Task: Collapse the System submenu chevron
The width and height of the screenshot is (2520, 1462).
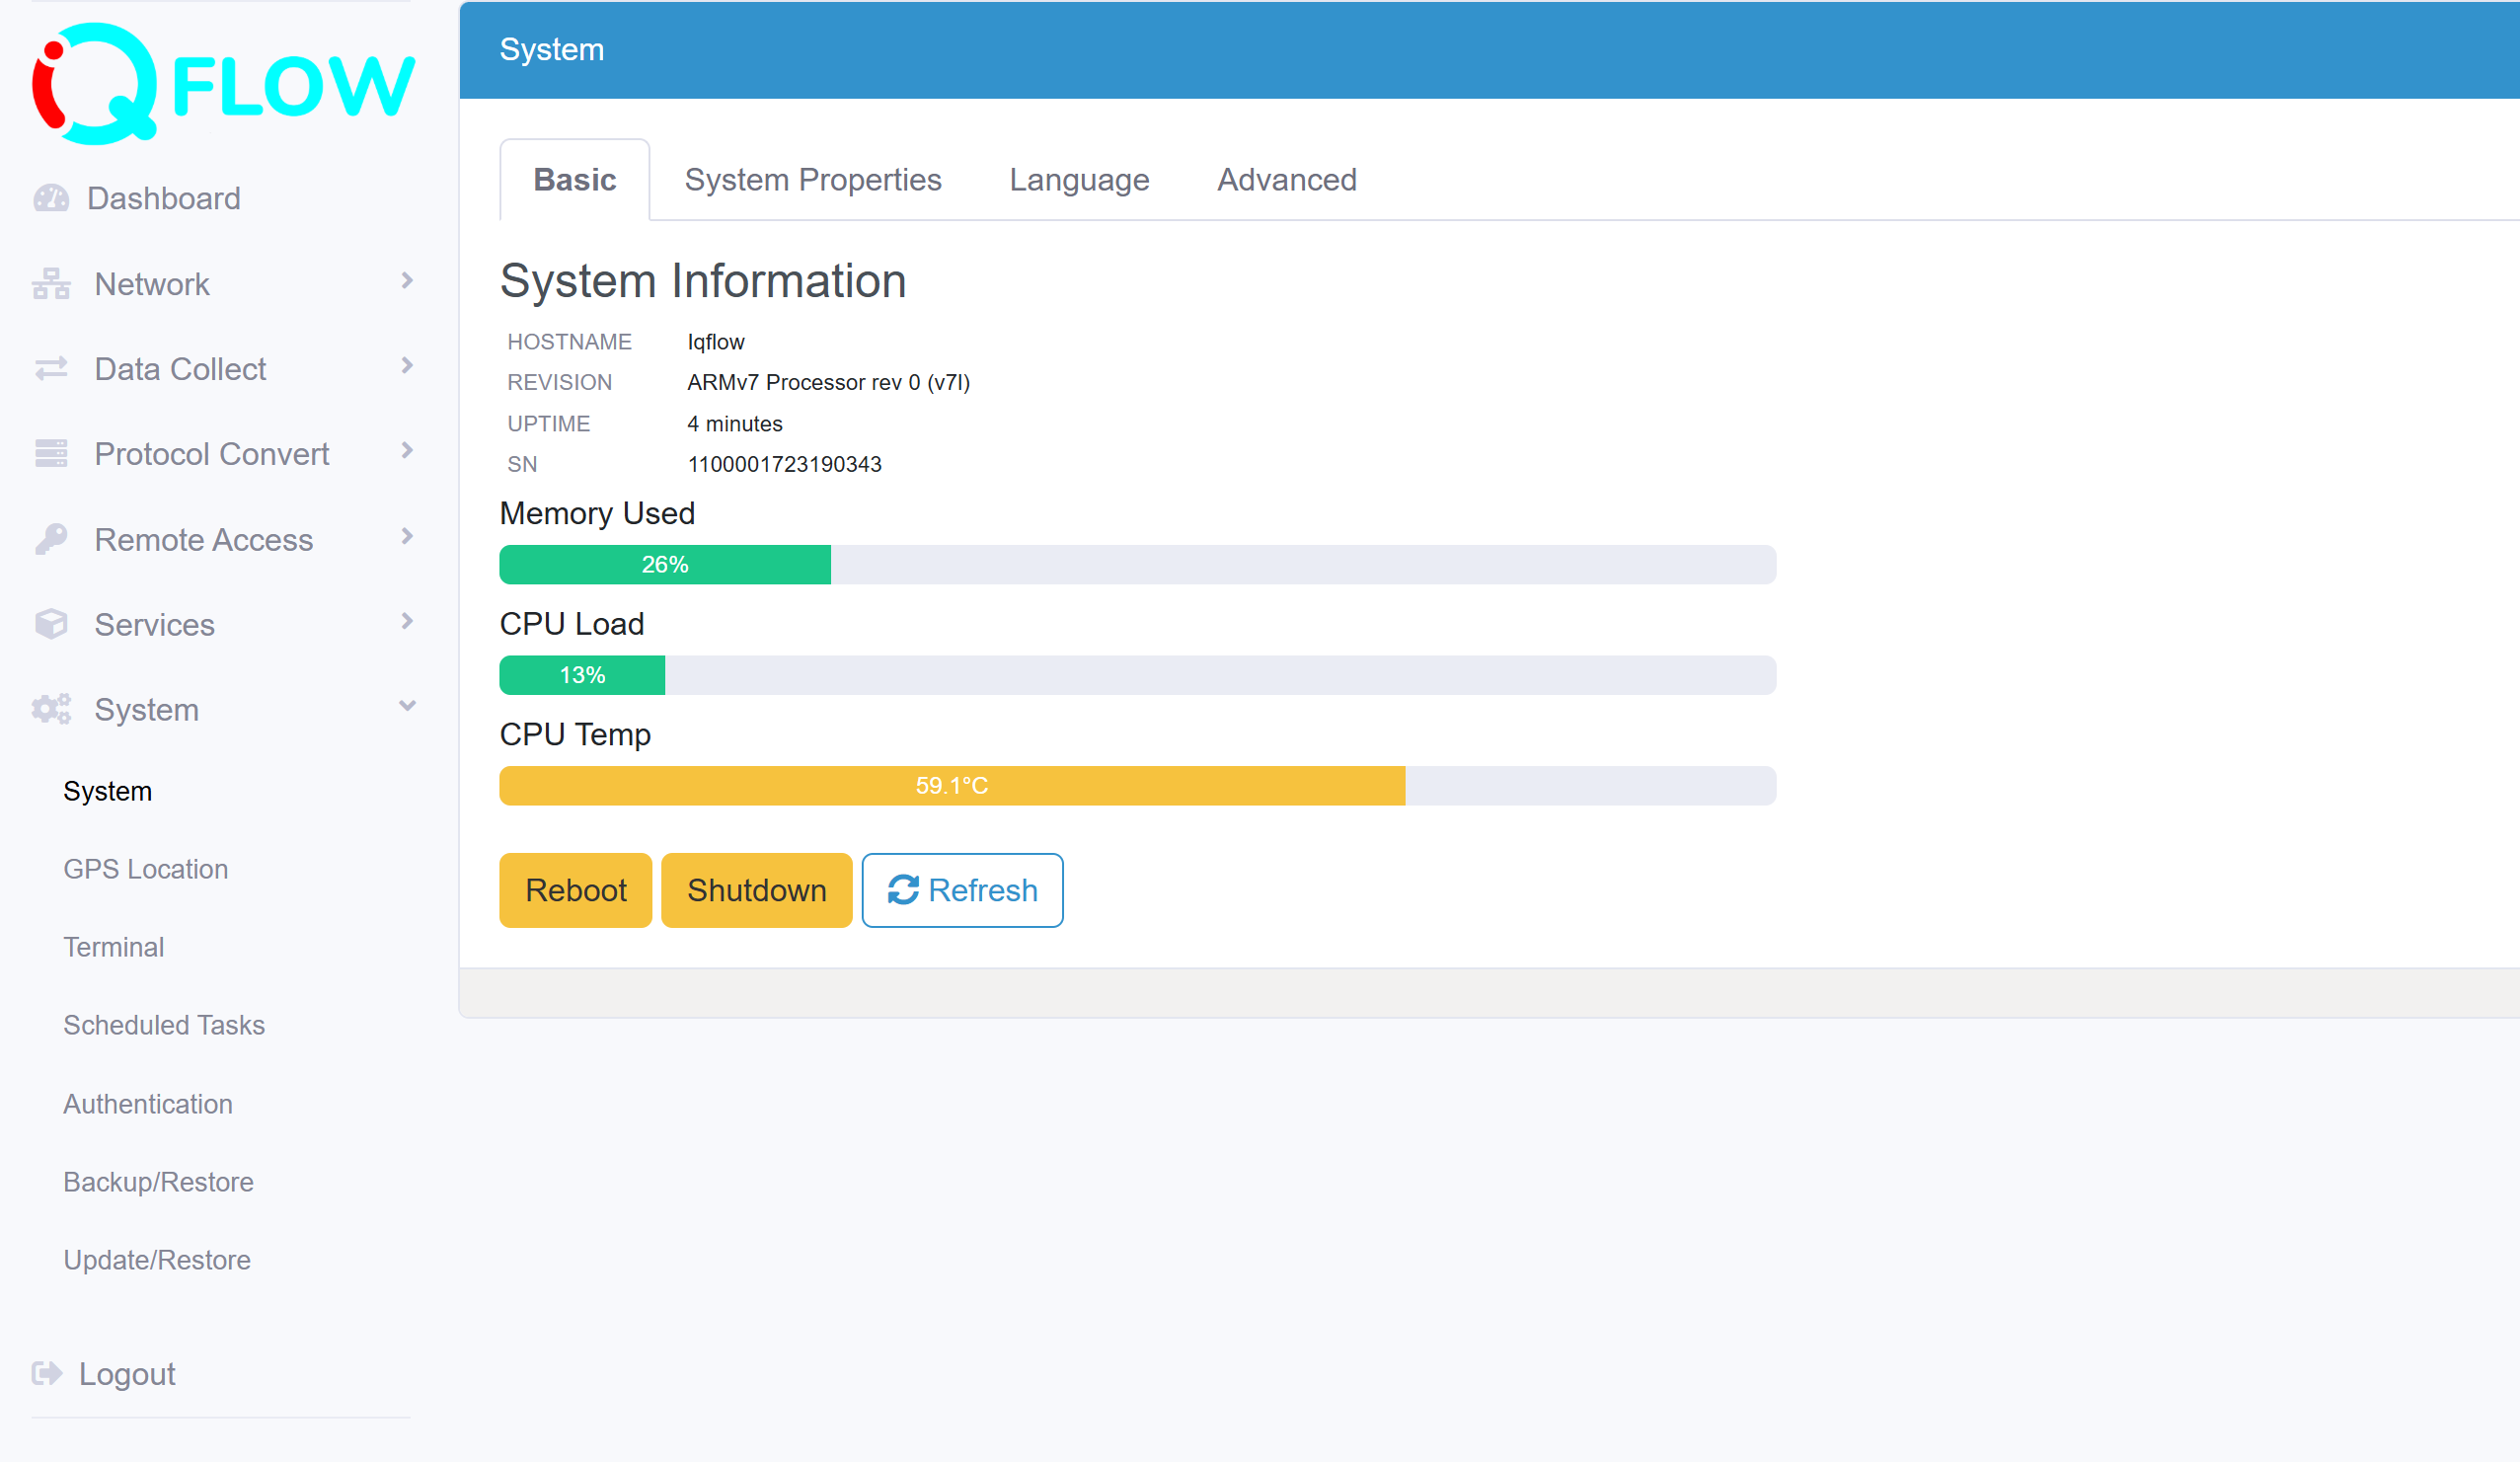Action: (x=406, y=706)
